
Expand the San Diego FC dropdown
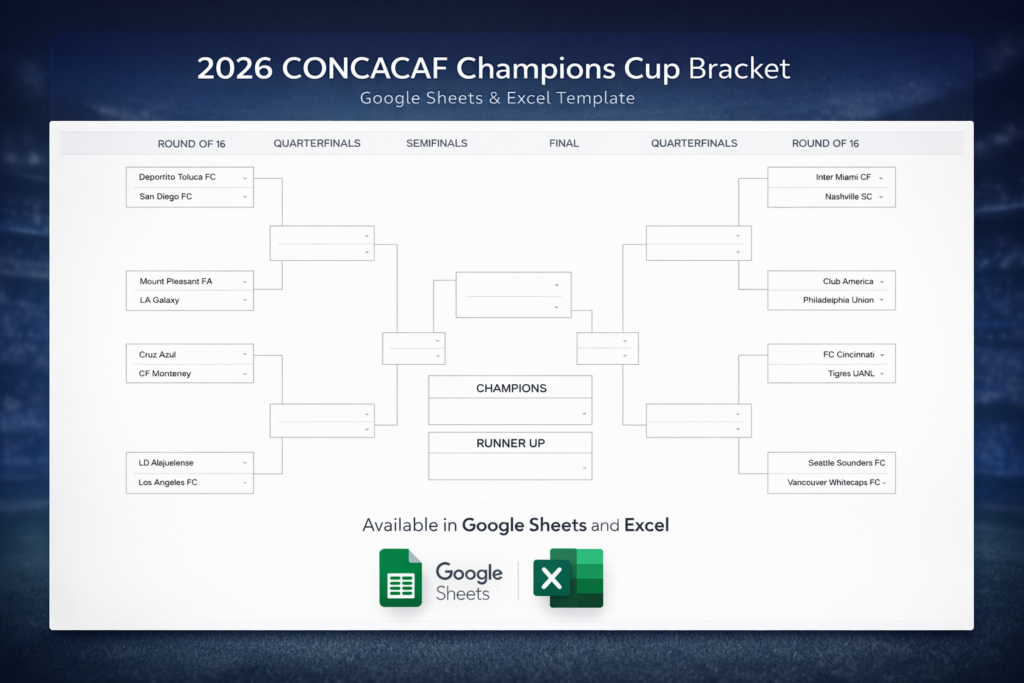245,197
